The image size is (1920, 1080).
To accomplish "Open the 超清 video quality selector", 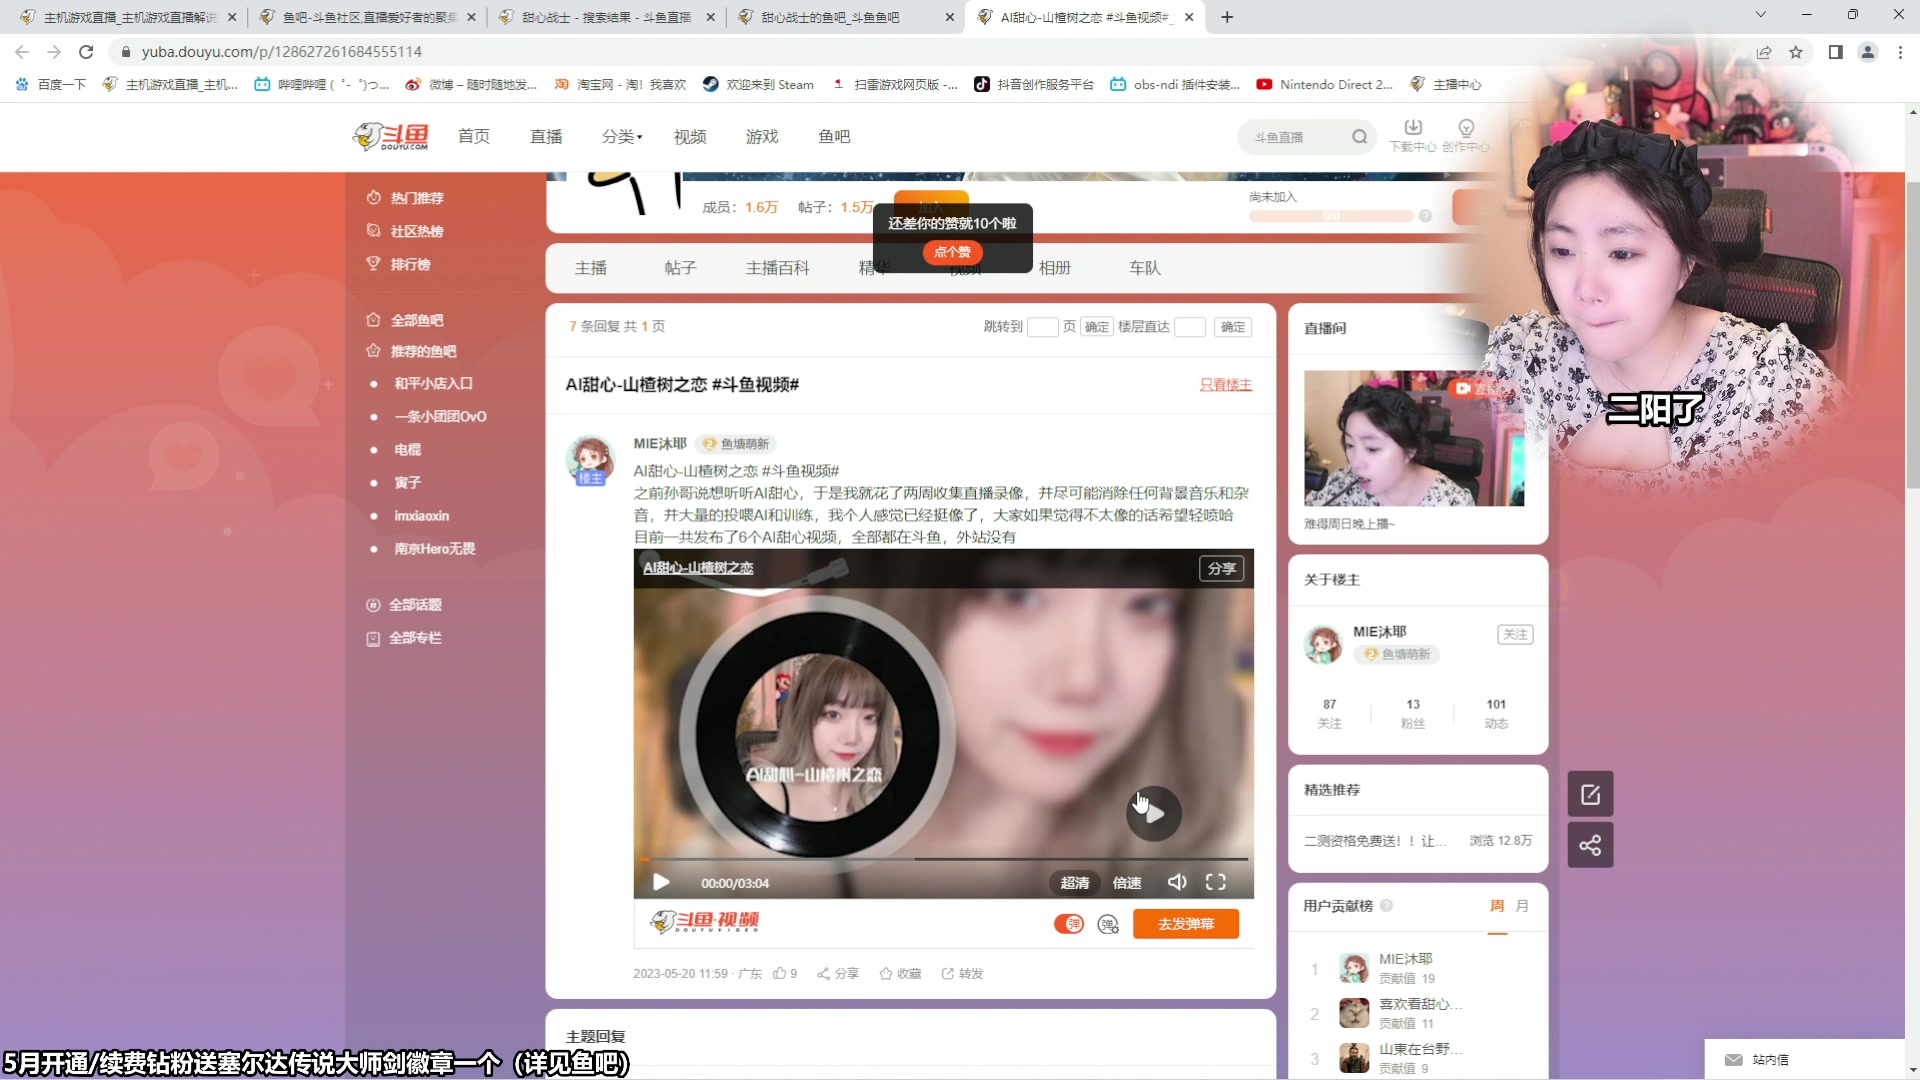I will [x=1075, y=882].
